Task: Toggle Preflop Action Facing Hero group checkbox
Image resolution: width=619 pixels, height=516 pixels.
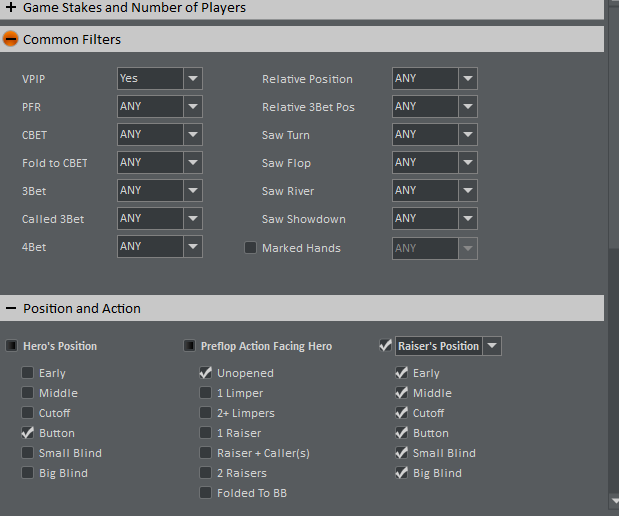Action: coord(189,346)
